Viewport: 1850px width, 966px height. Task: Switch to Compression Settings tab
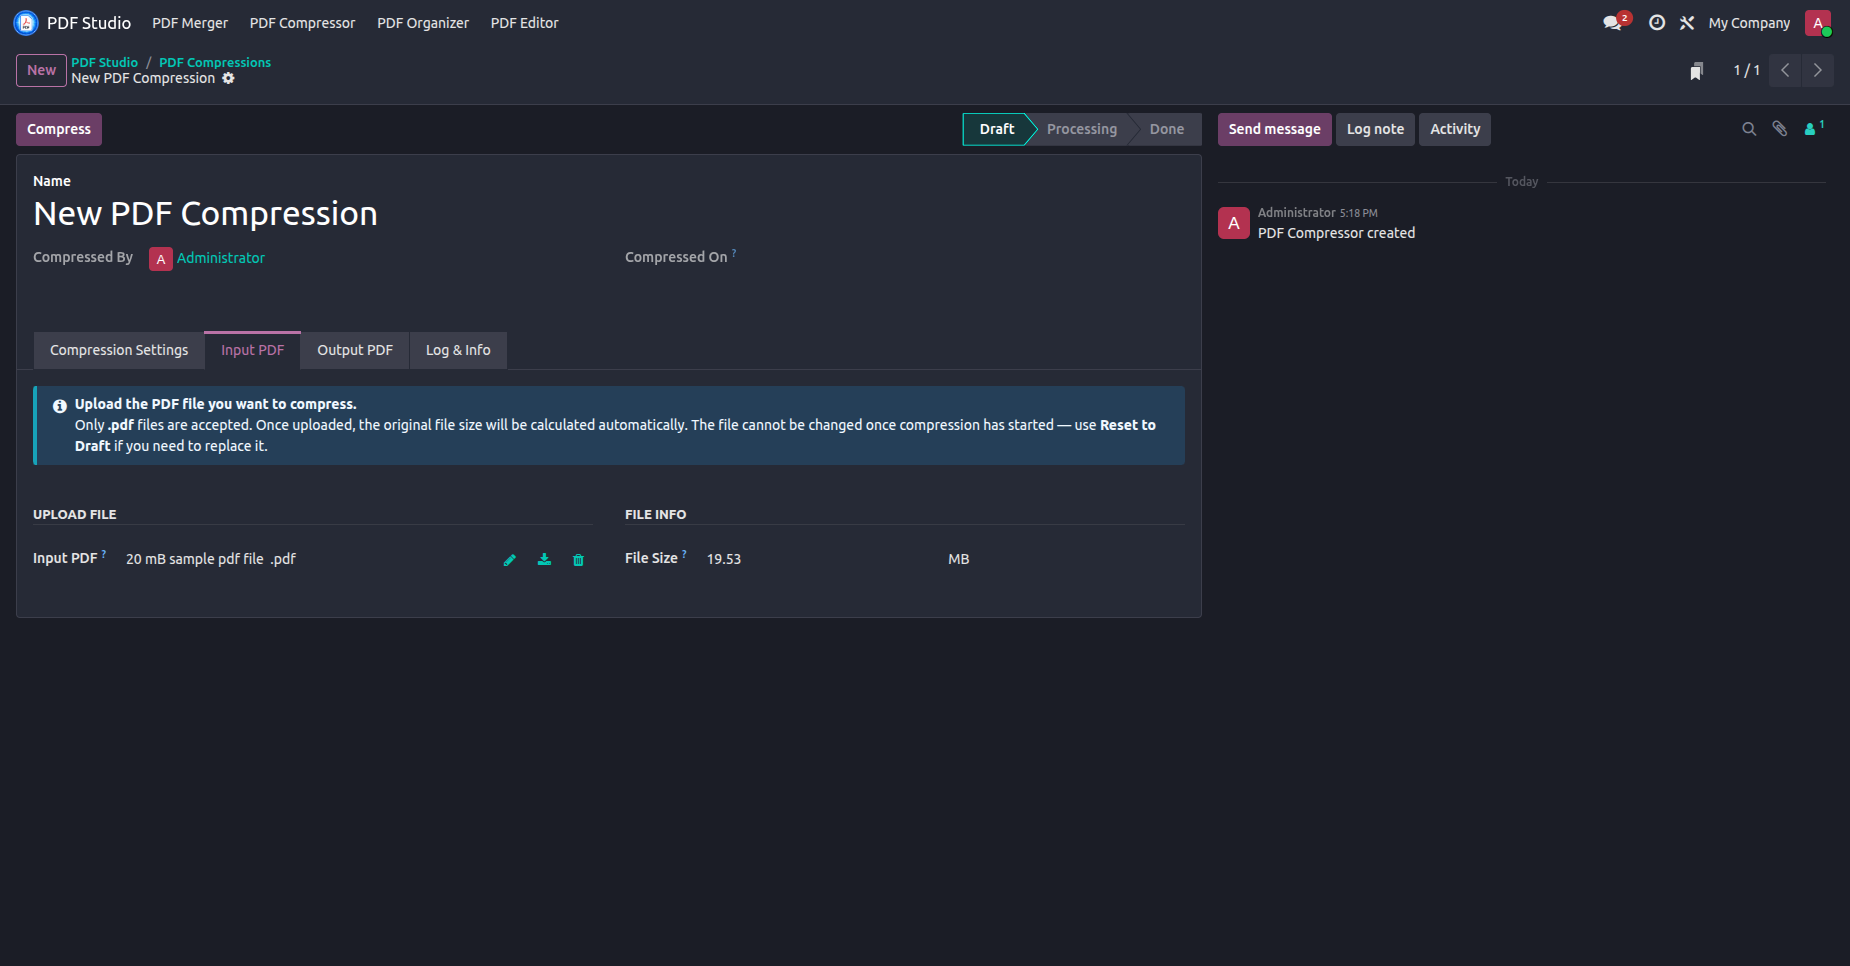119,350
